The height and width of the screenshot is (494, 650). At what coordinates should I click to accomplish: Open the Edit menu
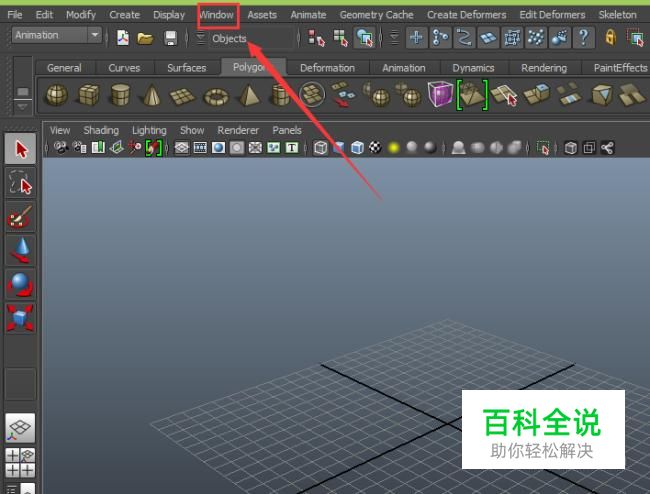44,15
